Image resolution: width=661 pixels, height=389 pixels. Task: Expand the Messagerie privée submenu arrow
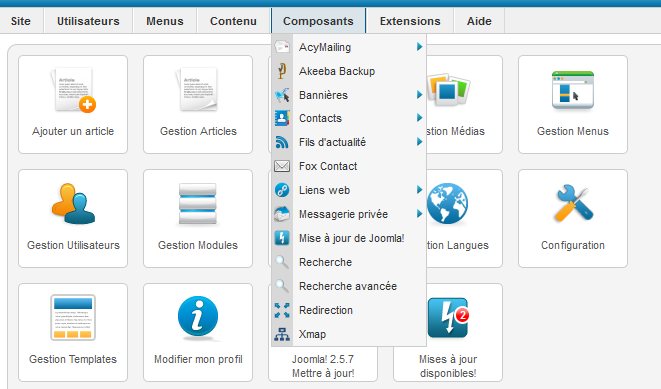tap(419, 214)
